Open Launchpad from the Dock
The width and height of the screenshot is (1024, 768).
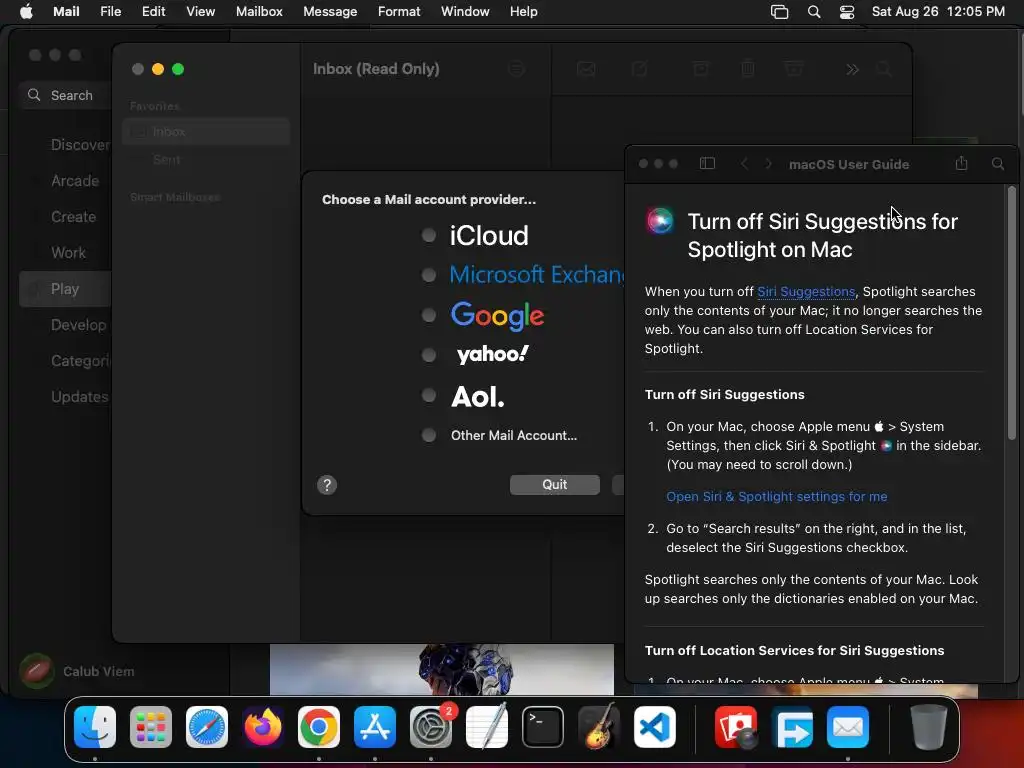[x=151, y=727]
